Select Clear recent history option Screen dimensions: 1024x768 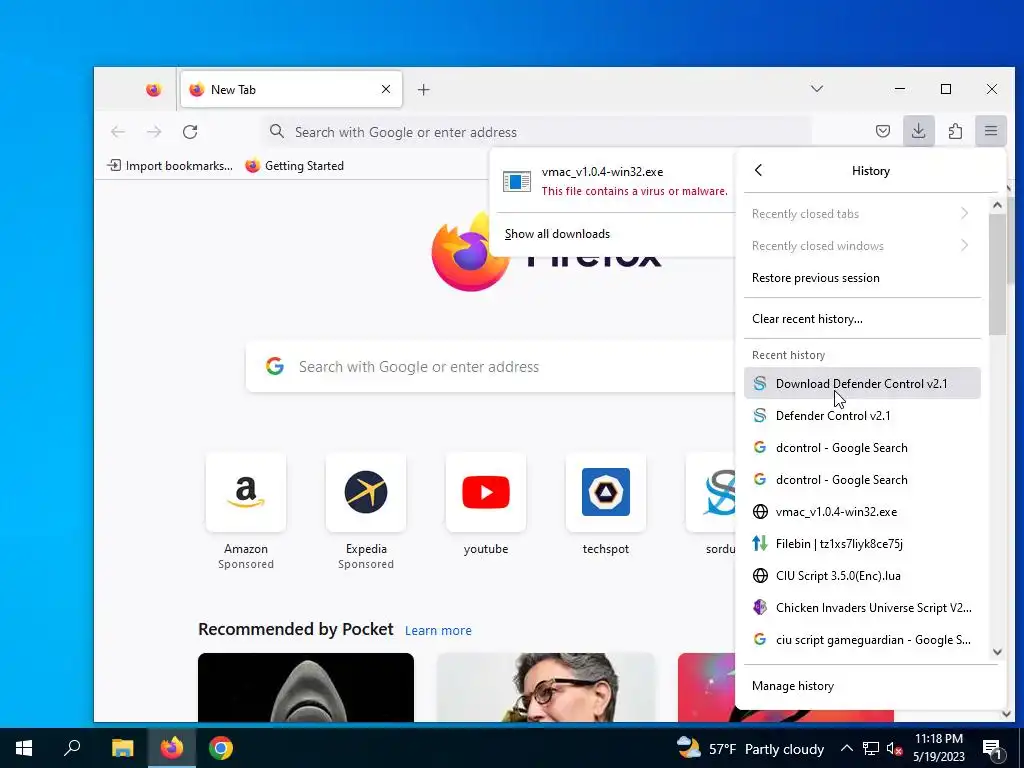coord(862,319)
